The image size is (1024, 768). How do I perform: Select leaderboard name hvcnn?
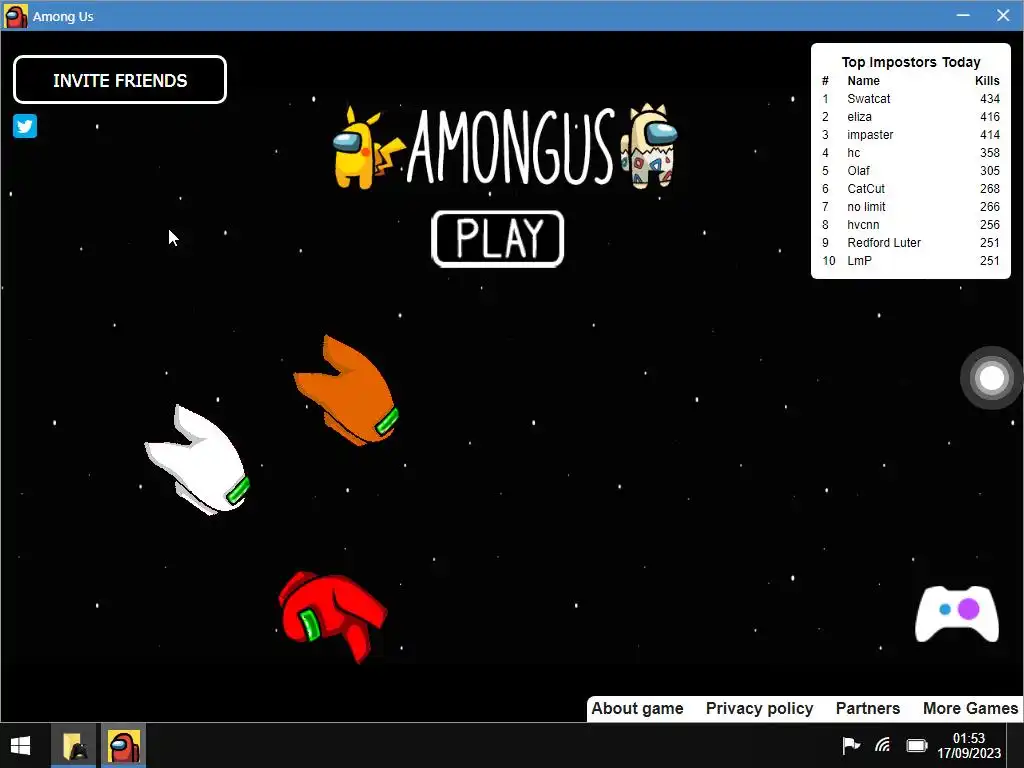(x=863, y=225)
